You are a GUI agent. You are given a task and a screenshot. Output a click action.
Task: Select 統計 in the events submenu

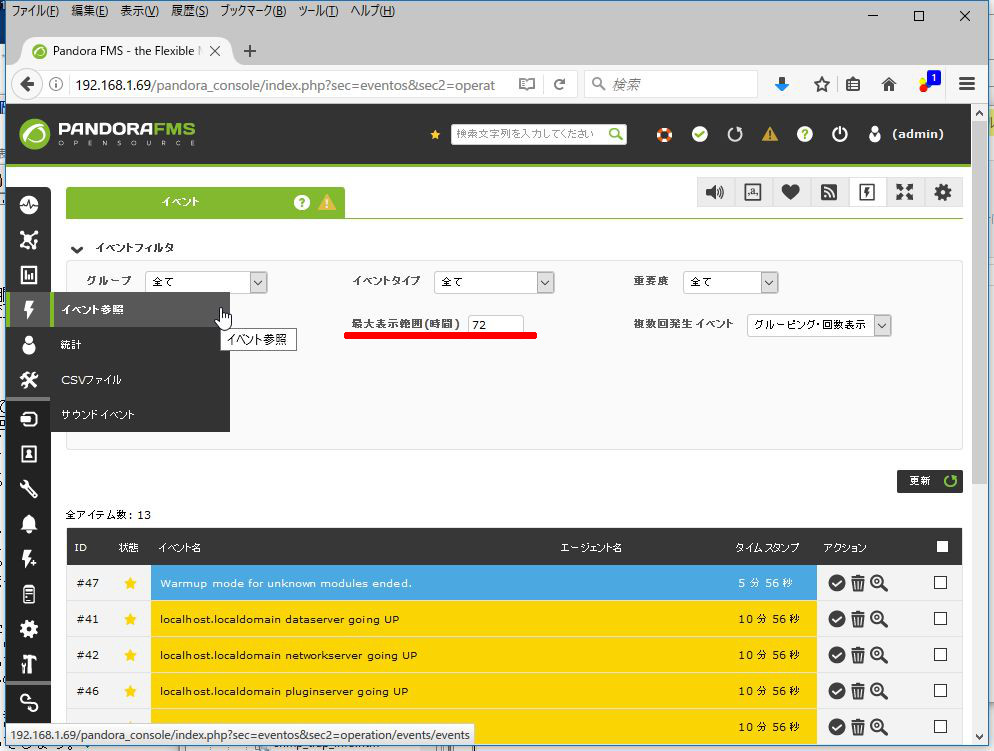(140, 345)
